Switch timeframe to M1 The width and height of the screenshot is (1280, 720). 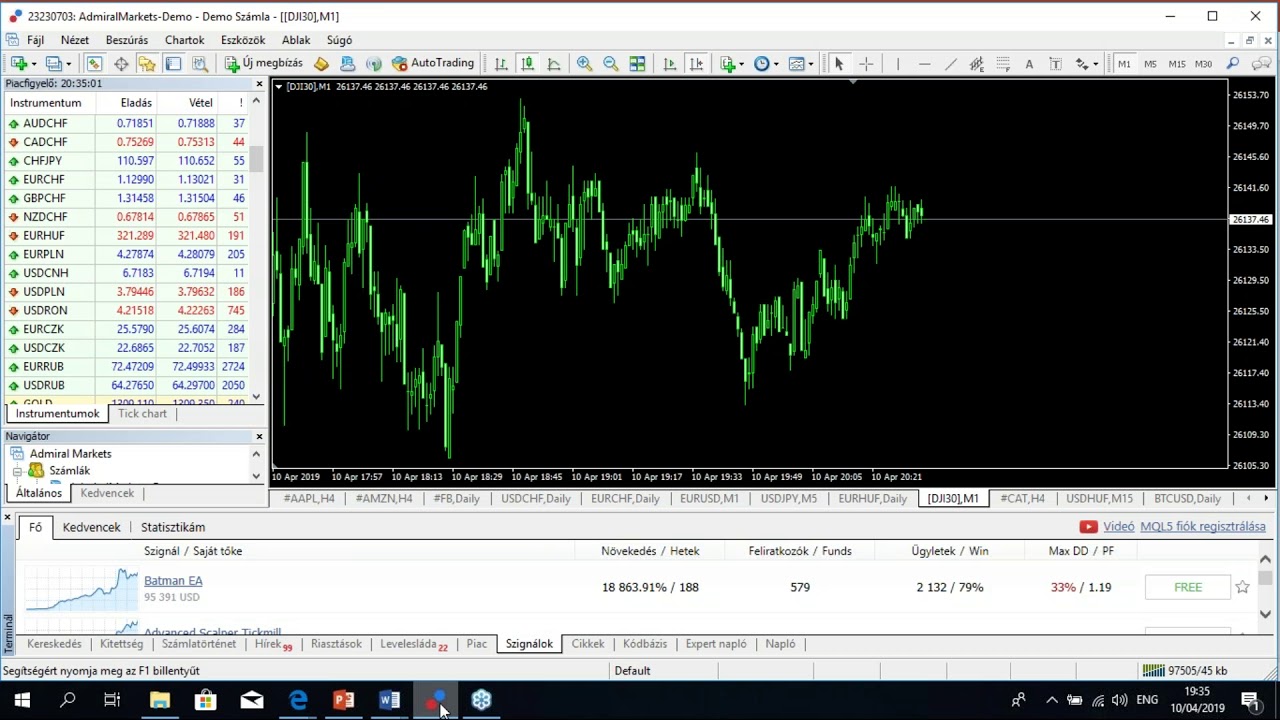tap(1124, 64)
